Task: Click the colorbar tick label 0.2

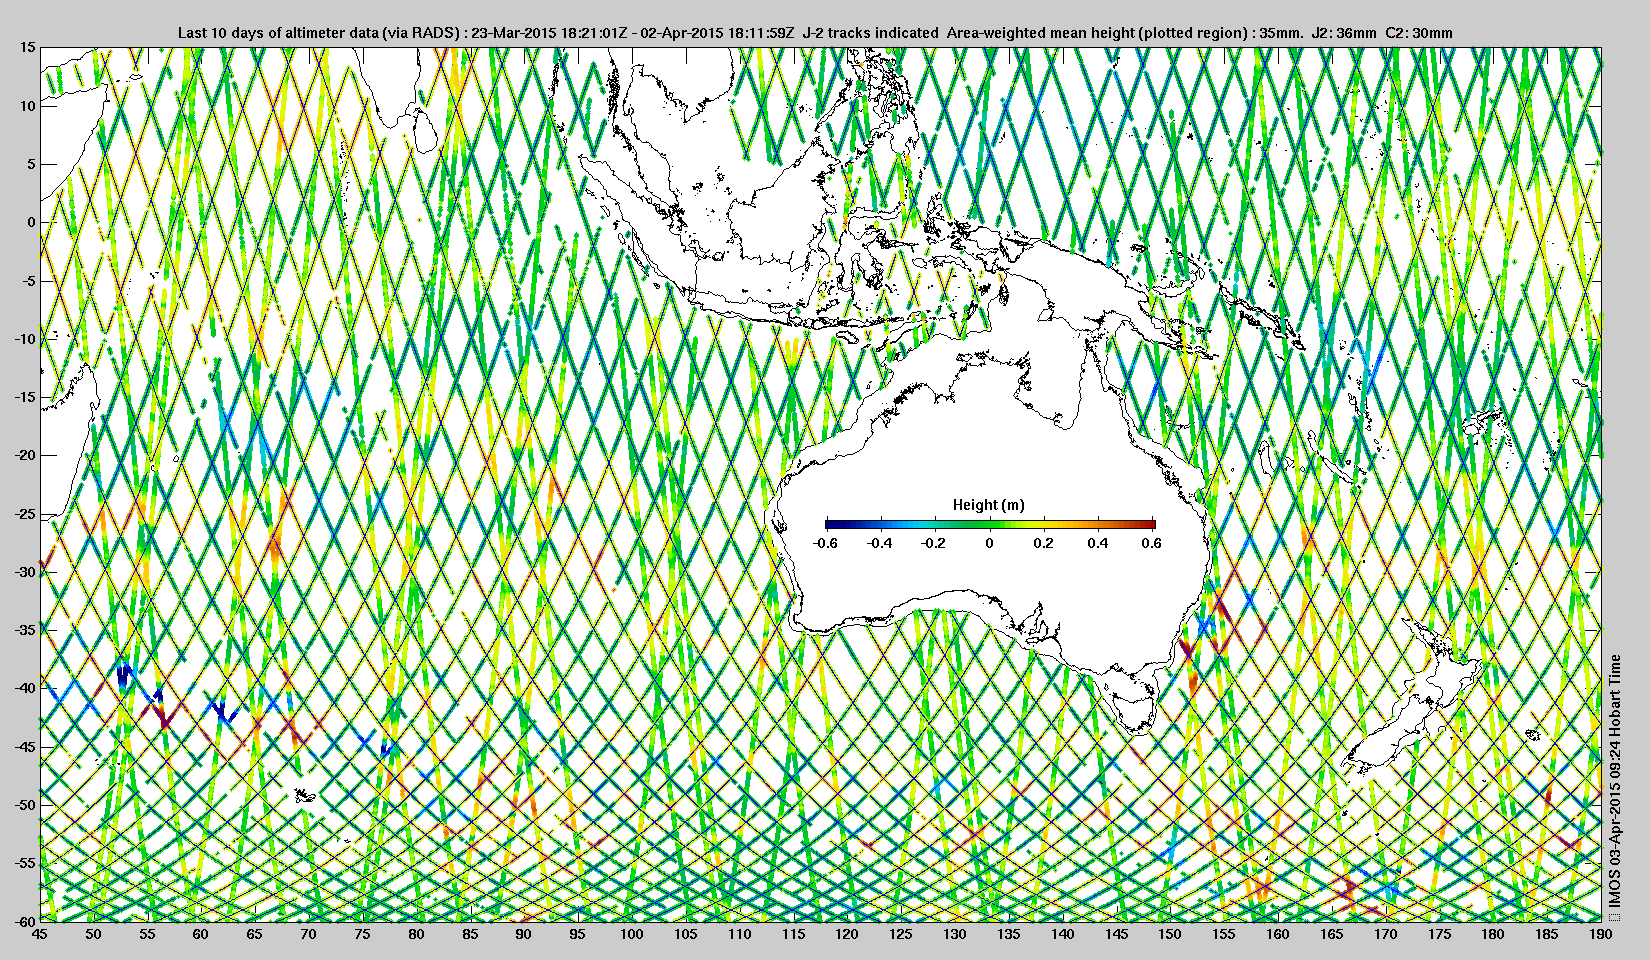Action: click(1043, 543)
